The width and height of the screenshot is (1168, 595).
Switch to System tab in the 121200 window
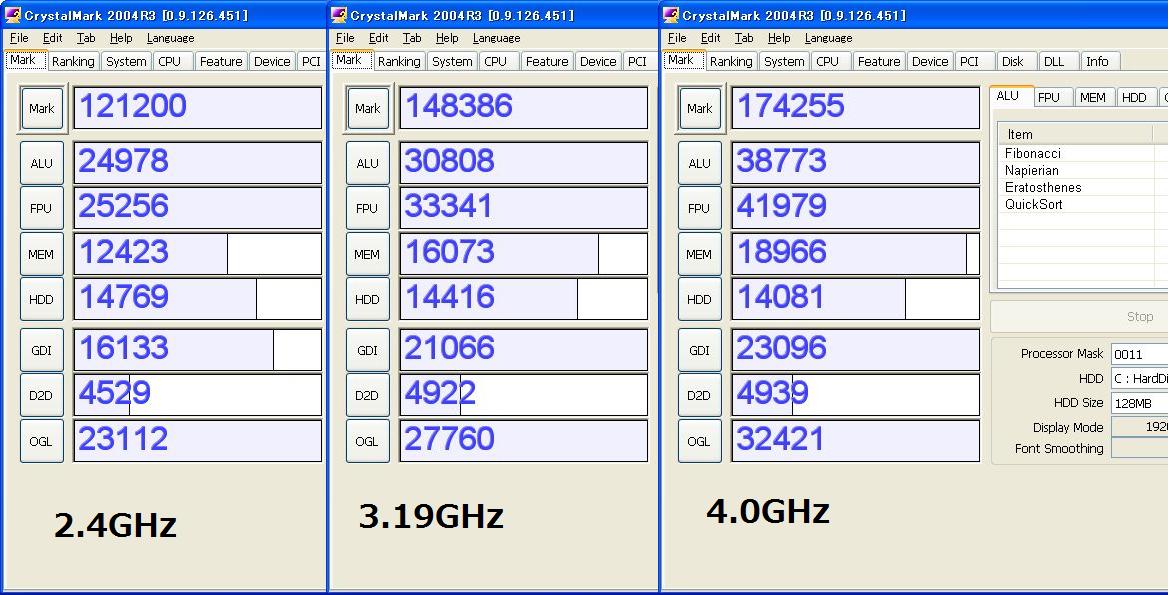[126, 62]
